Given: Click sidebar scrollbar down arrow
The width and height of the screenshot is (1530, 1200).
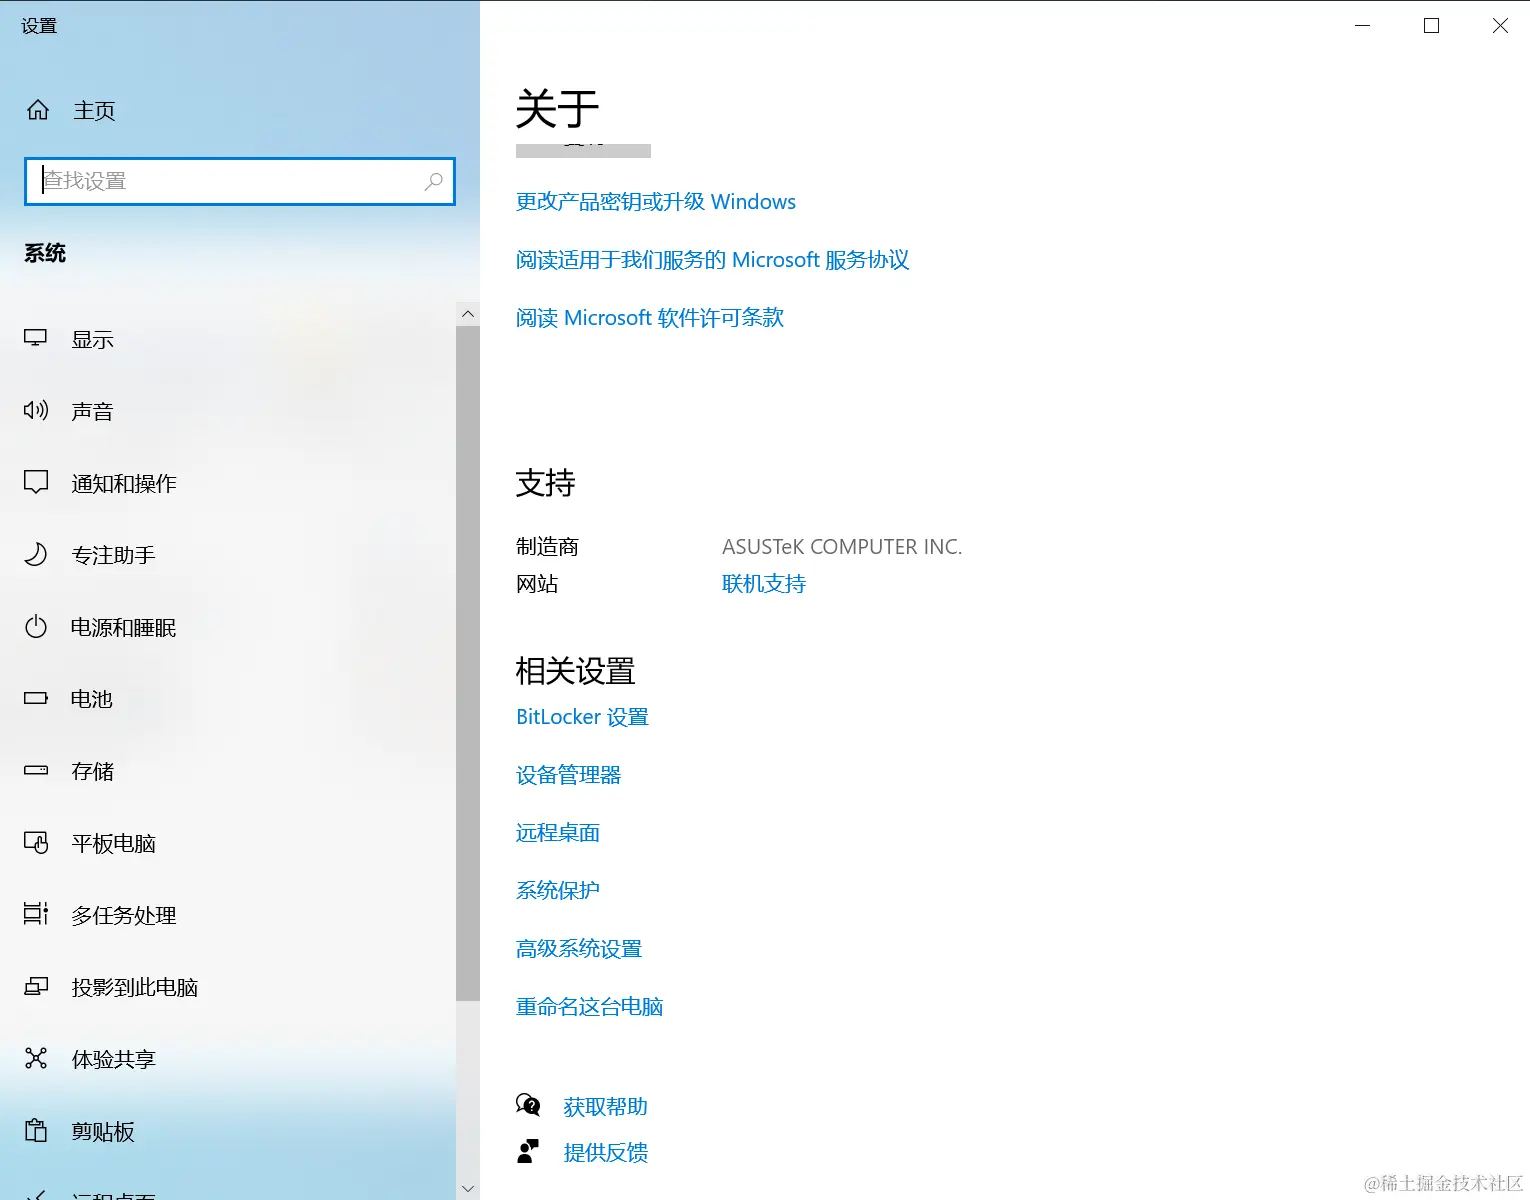Looking at the screenshot, I should pyautogui.click(x=468, y=1188).
